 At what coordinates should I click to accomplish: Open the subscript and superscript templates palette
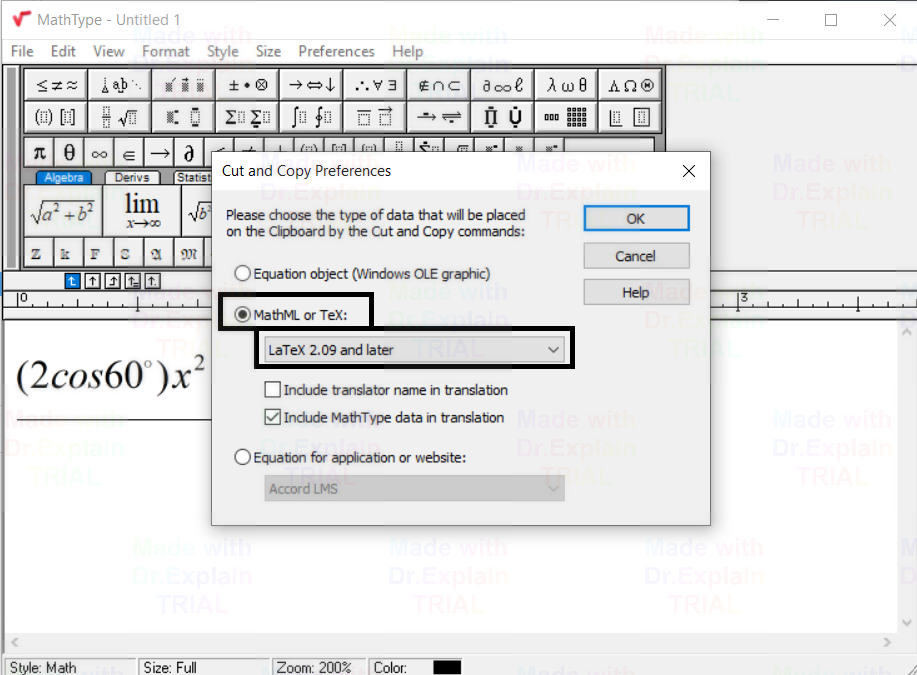click(184, 118)
